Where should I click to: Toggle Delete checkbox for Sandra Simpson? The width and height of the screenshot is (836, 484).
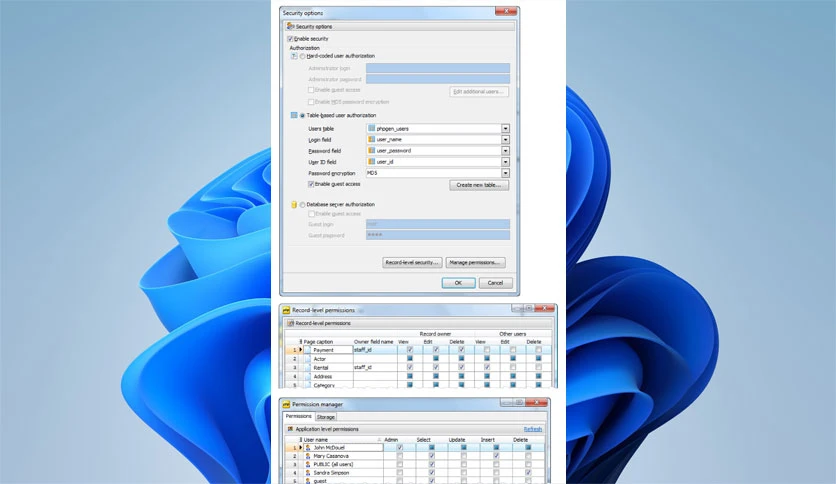(x=528, y=473)
